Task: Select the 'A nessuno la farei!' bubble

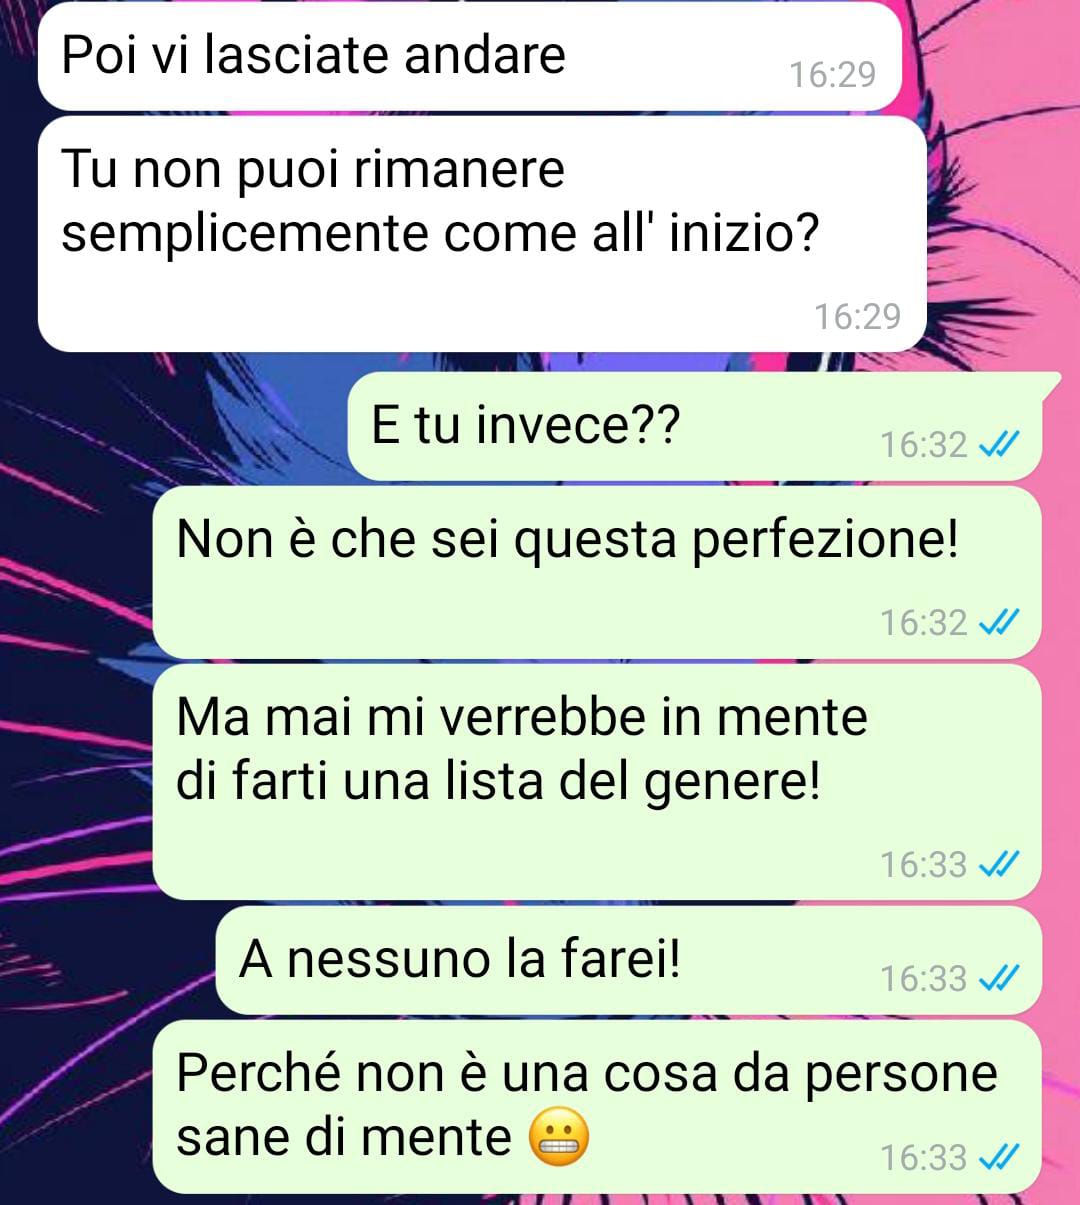Action: [x=629, y=960]
